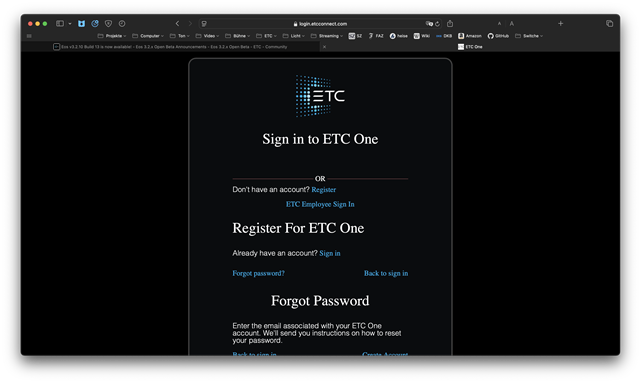Click the Sign in link after Already have account
Image resolution: width=640 pixels, height=382 pixels.
tap(330, 253)
